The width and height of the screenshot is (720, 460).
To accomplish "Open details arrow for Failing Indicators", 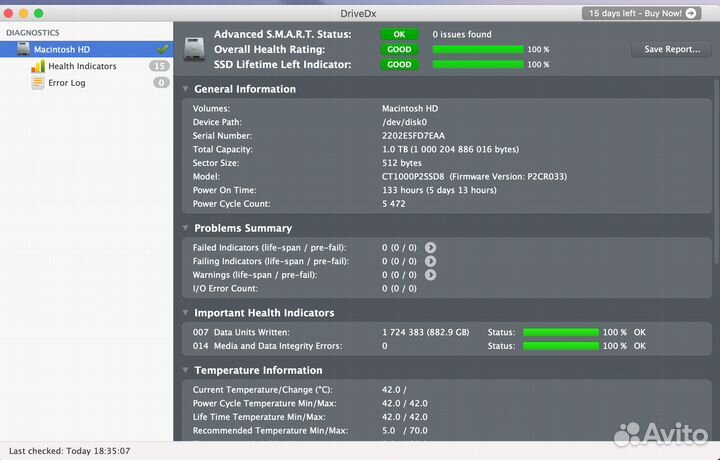I will click(430, 261).
